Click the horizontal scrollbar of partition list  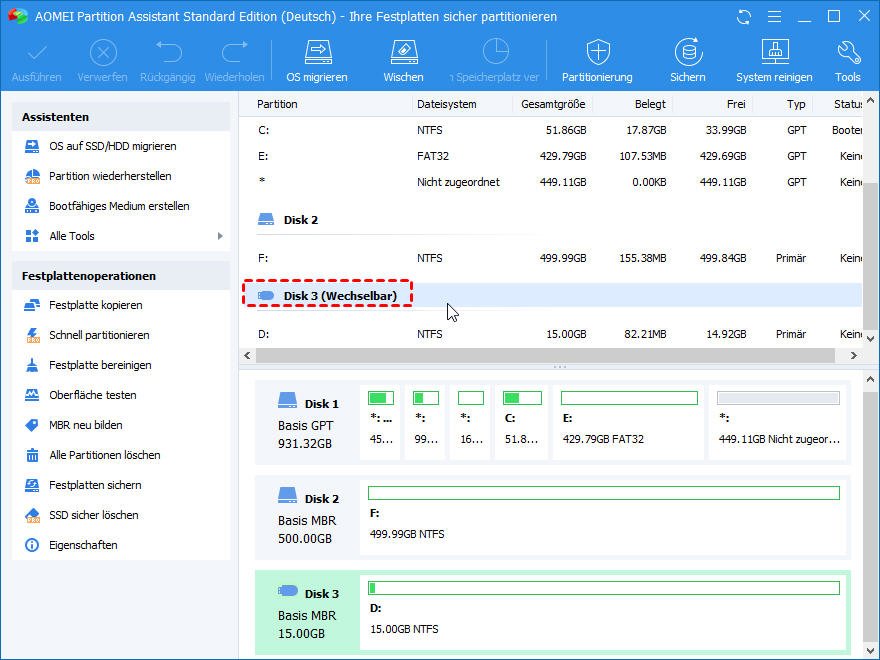click(544, 355)
